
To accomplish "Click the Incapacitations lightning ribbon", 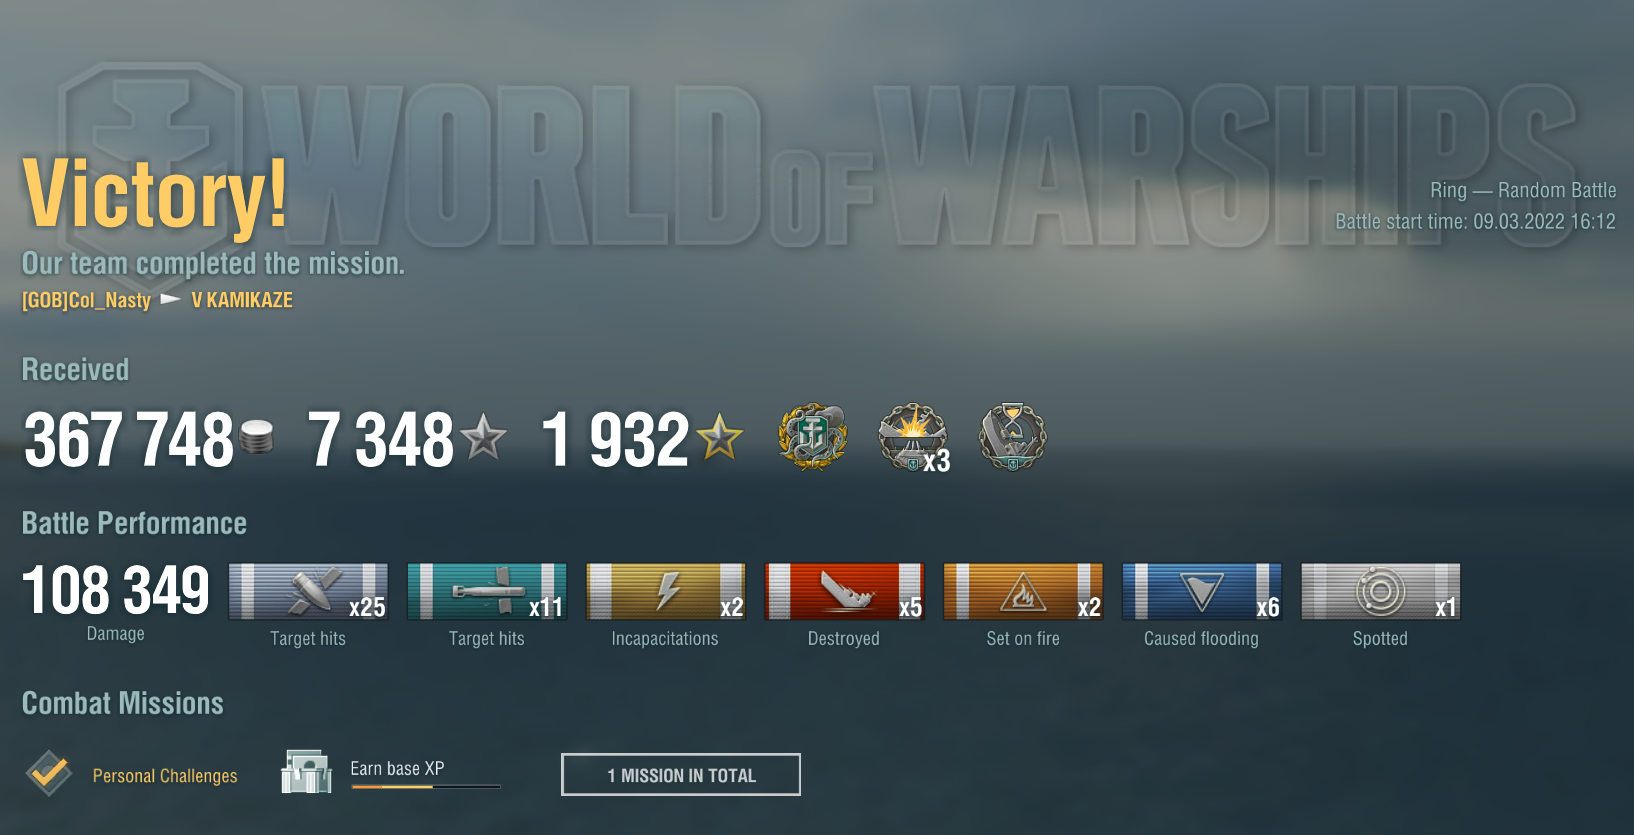I will [666, 592].
